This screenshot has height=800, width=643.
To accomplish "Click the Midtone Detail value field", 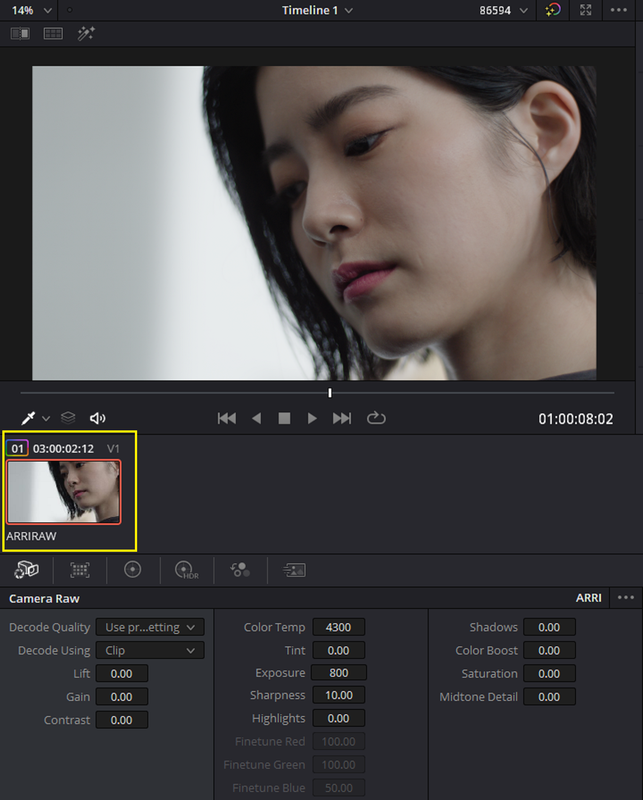I will click(x=550, y=697).
